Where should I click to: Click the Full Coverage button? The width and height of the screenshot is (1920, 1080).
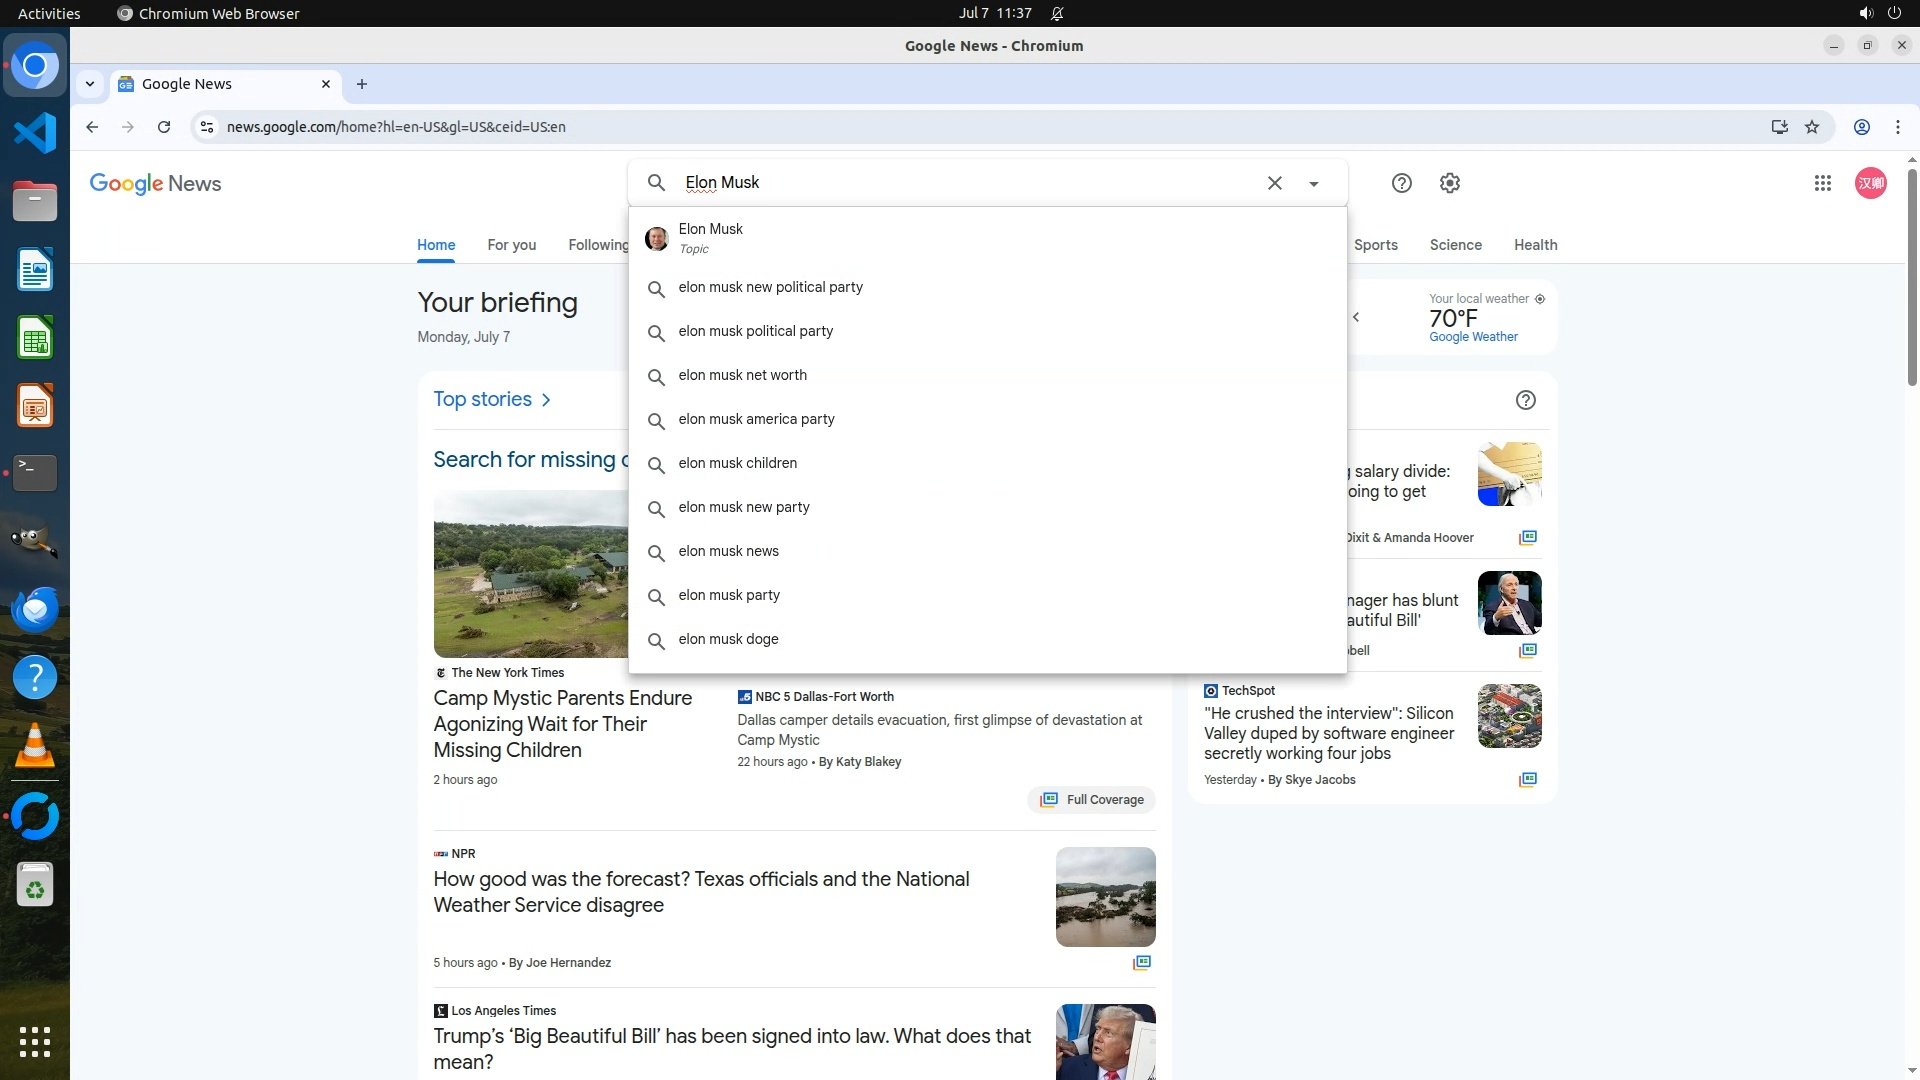[x=1091, y=799]
